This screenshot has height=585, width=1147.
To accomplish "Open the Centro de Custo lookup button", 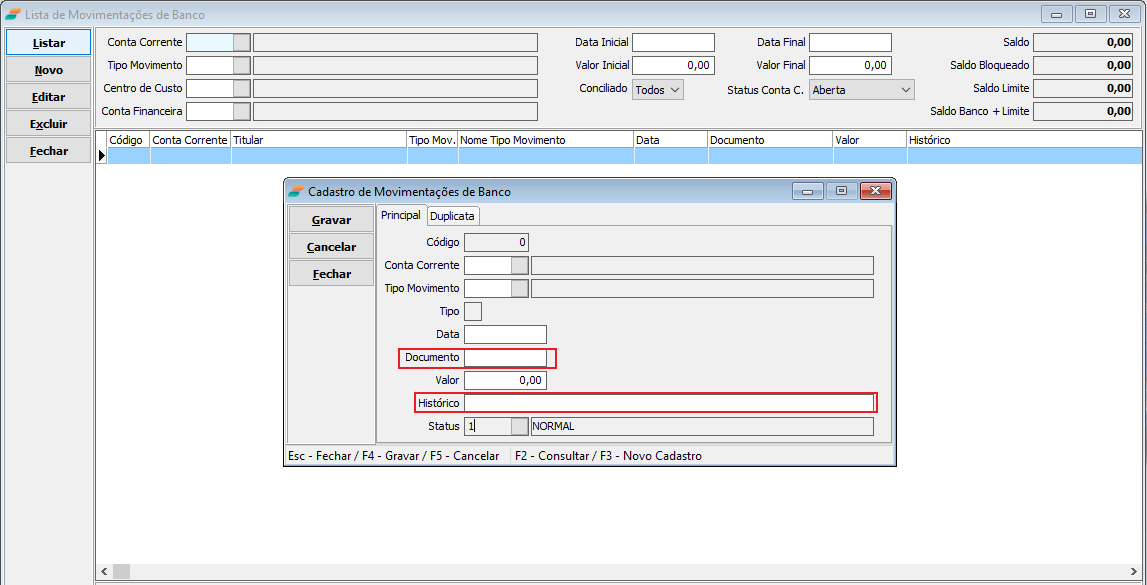I will point(241,88).
